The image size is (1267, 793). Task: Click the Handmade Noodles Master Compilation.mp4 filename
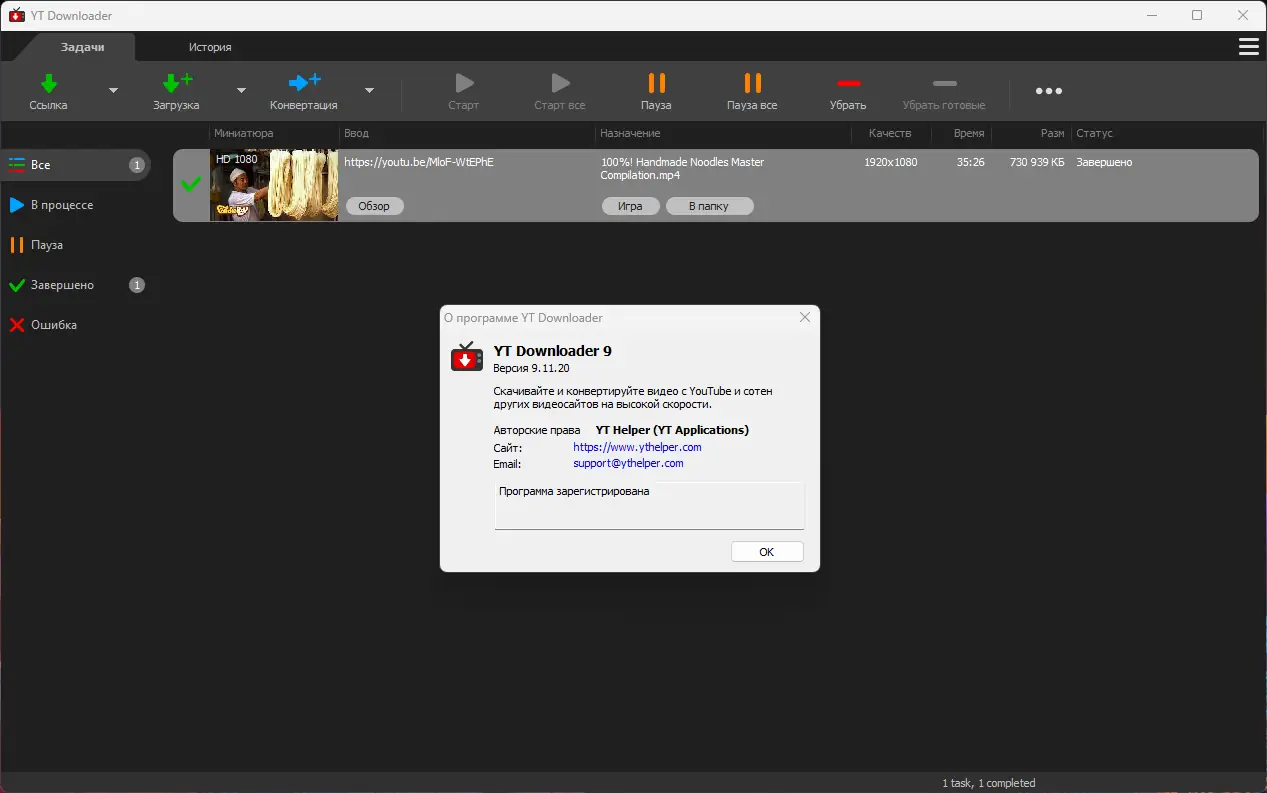pyautogui.click(x=682, y=168)
